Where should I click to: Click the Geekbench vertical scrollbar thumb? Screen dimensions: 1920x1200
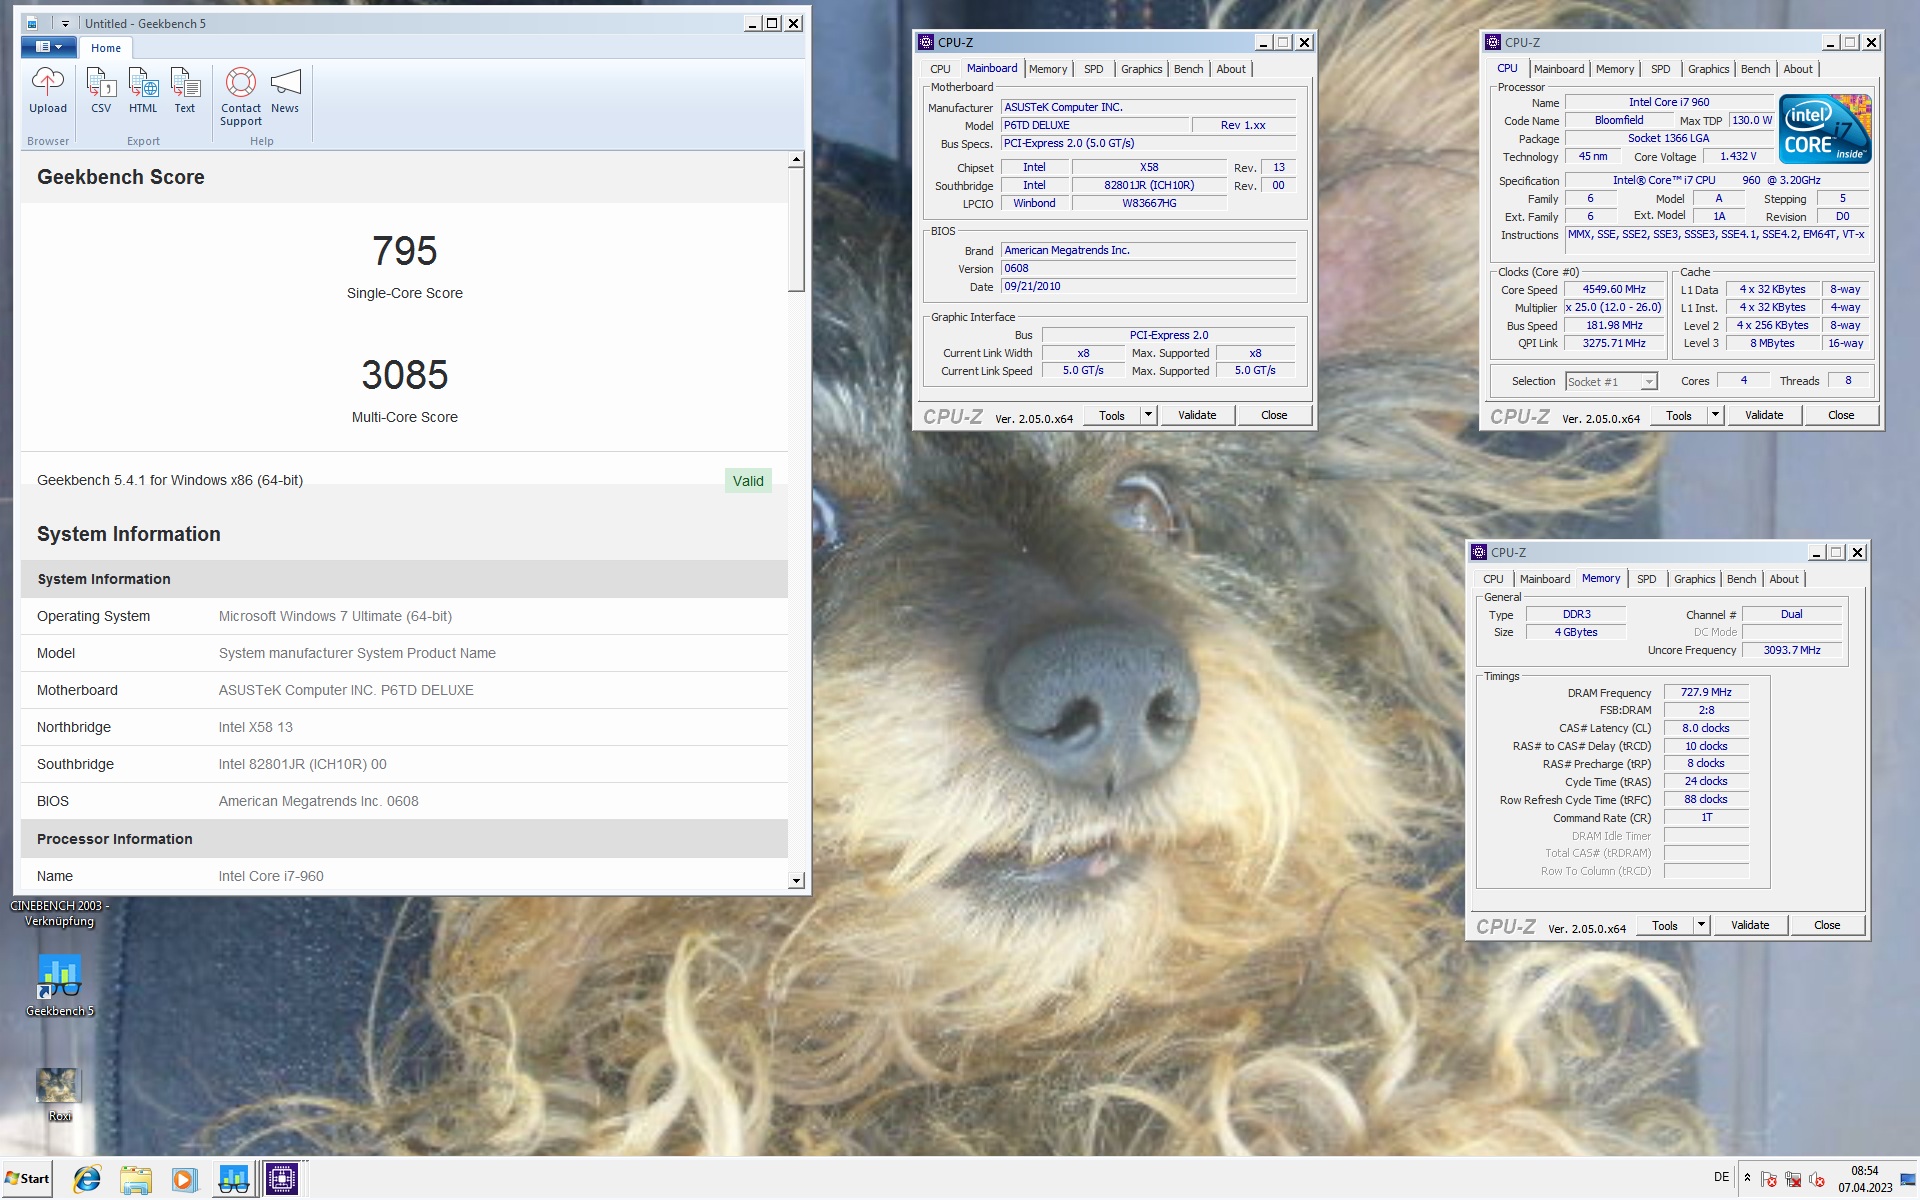click(796, 230)
